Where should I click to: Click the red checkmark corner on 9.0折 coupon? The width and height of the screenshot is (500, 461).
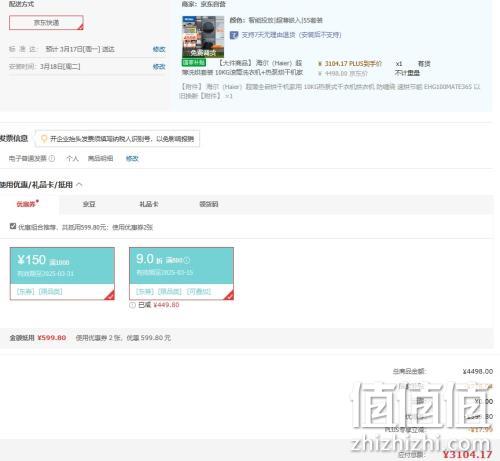[229, 295]
